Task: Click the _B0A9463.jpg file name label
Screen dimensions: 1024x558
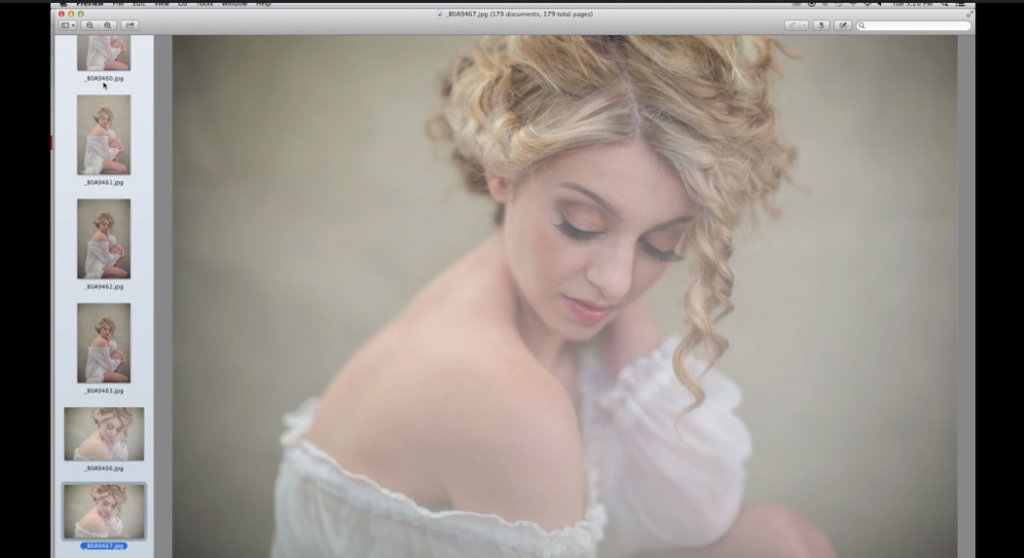Action: click(x=104, y=391)
